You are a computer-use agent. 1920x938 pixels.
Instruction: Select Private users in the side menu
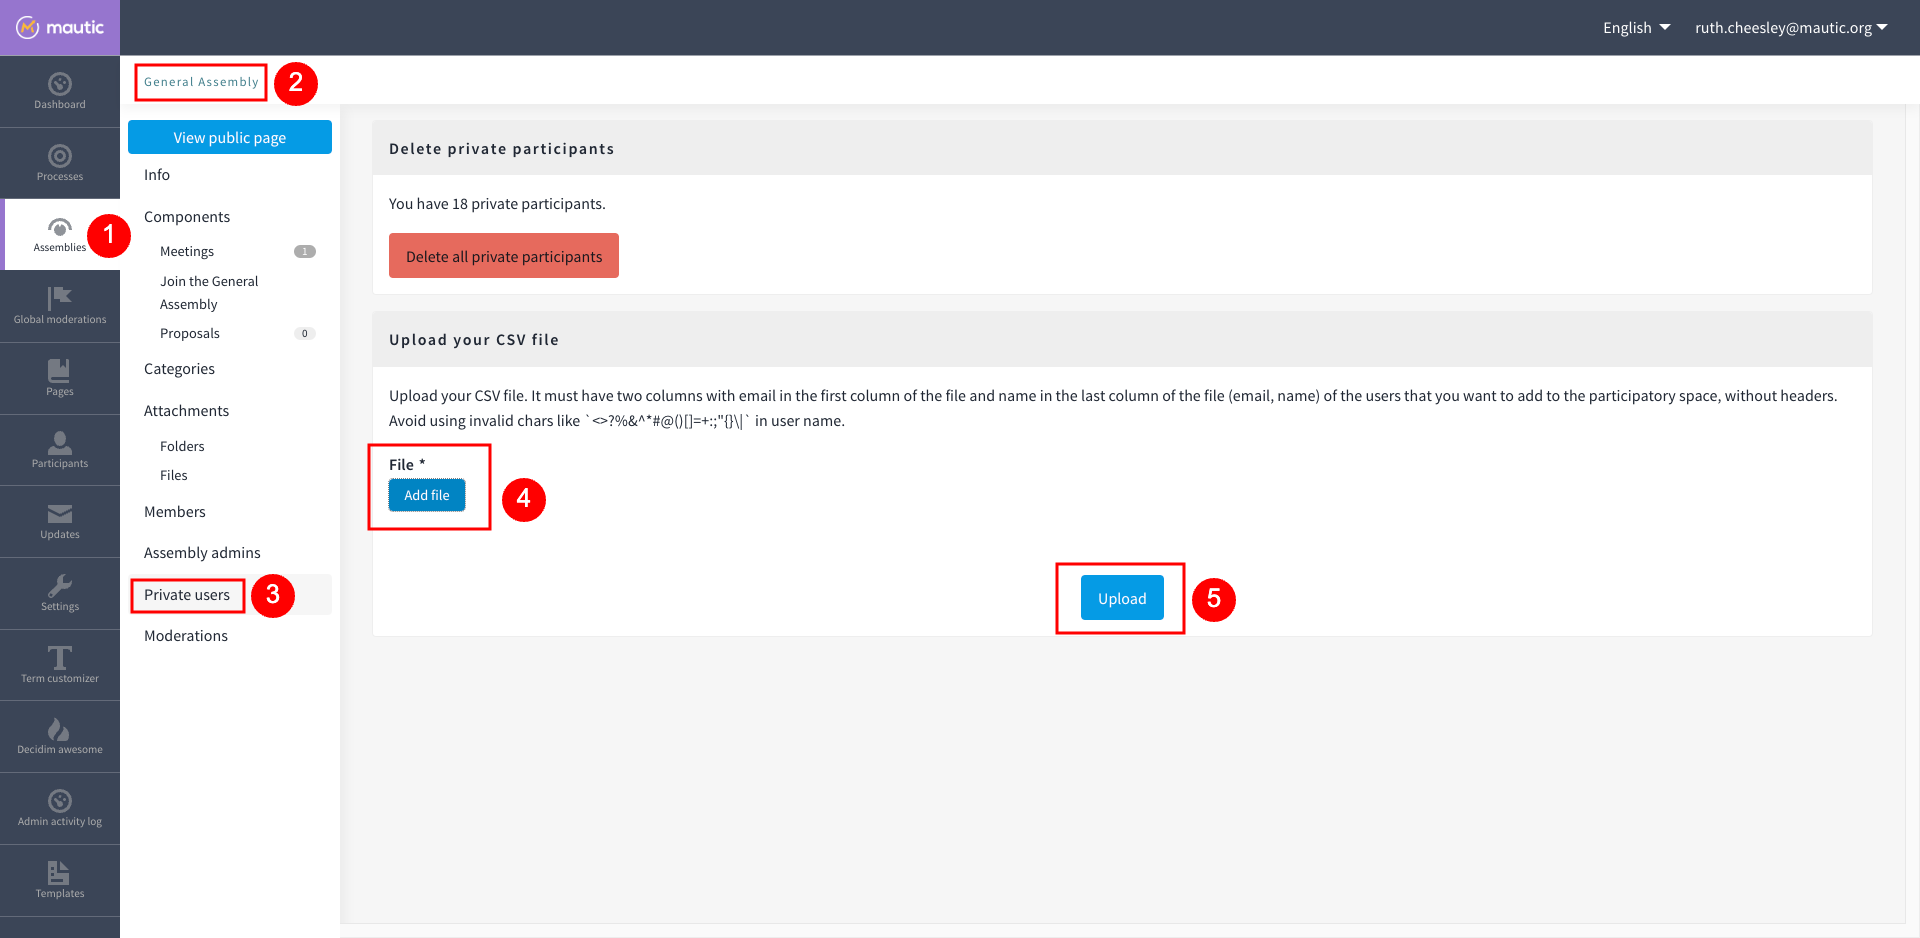pyautogui.click(x=187, y=595)
